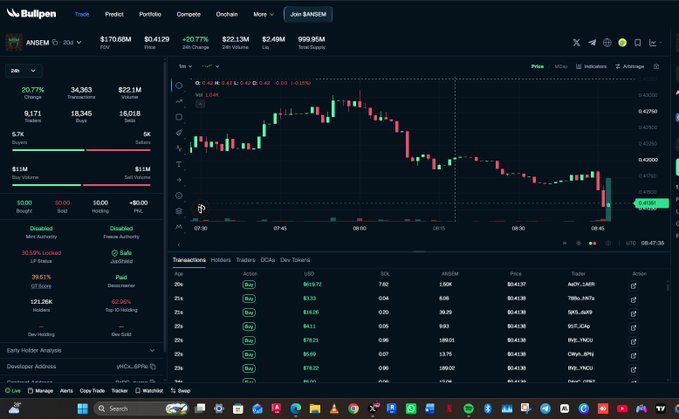Image resolution: width=679 pixels, height=419 pixels.
Task: Expand the More navigation menu
Action: 263,14
